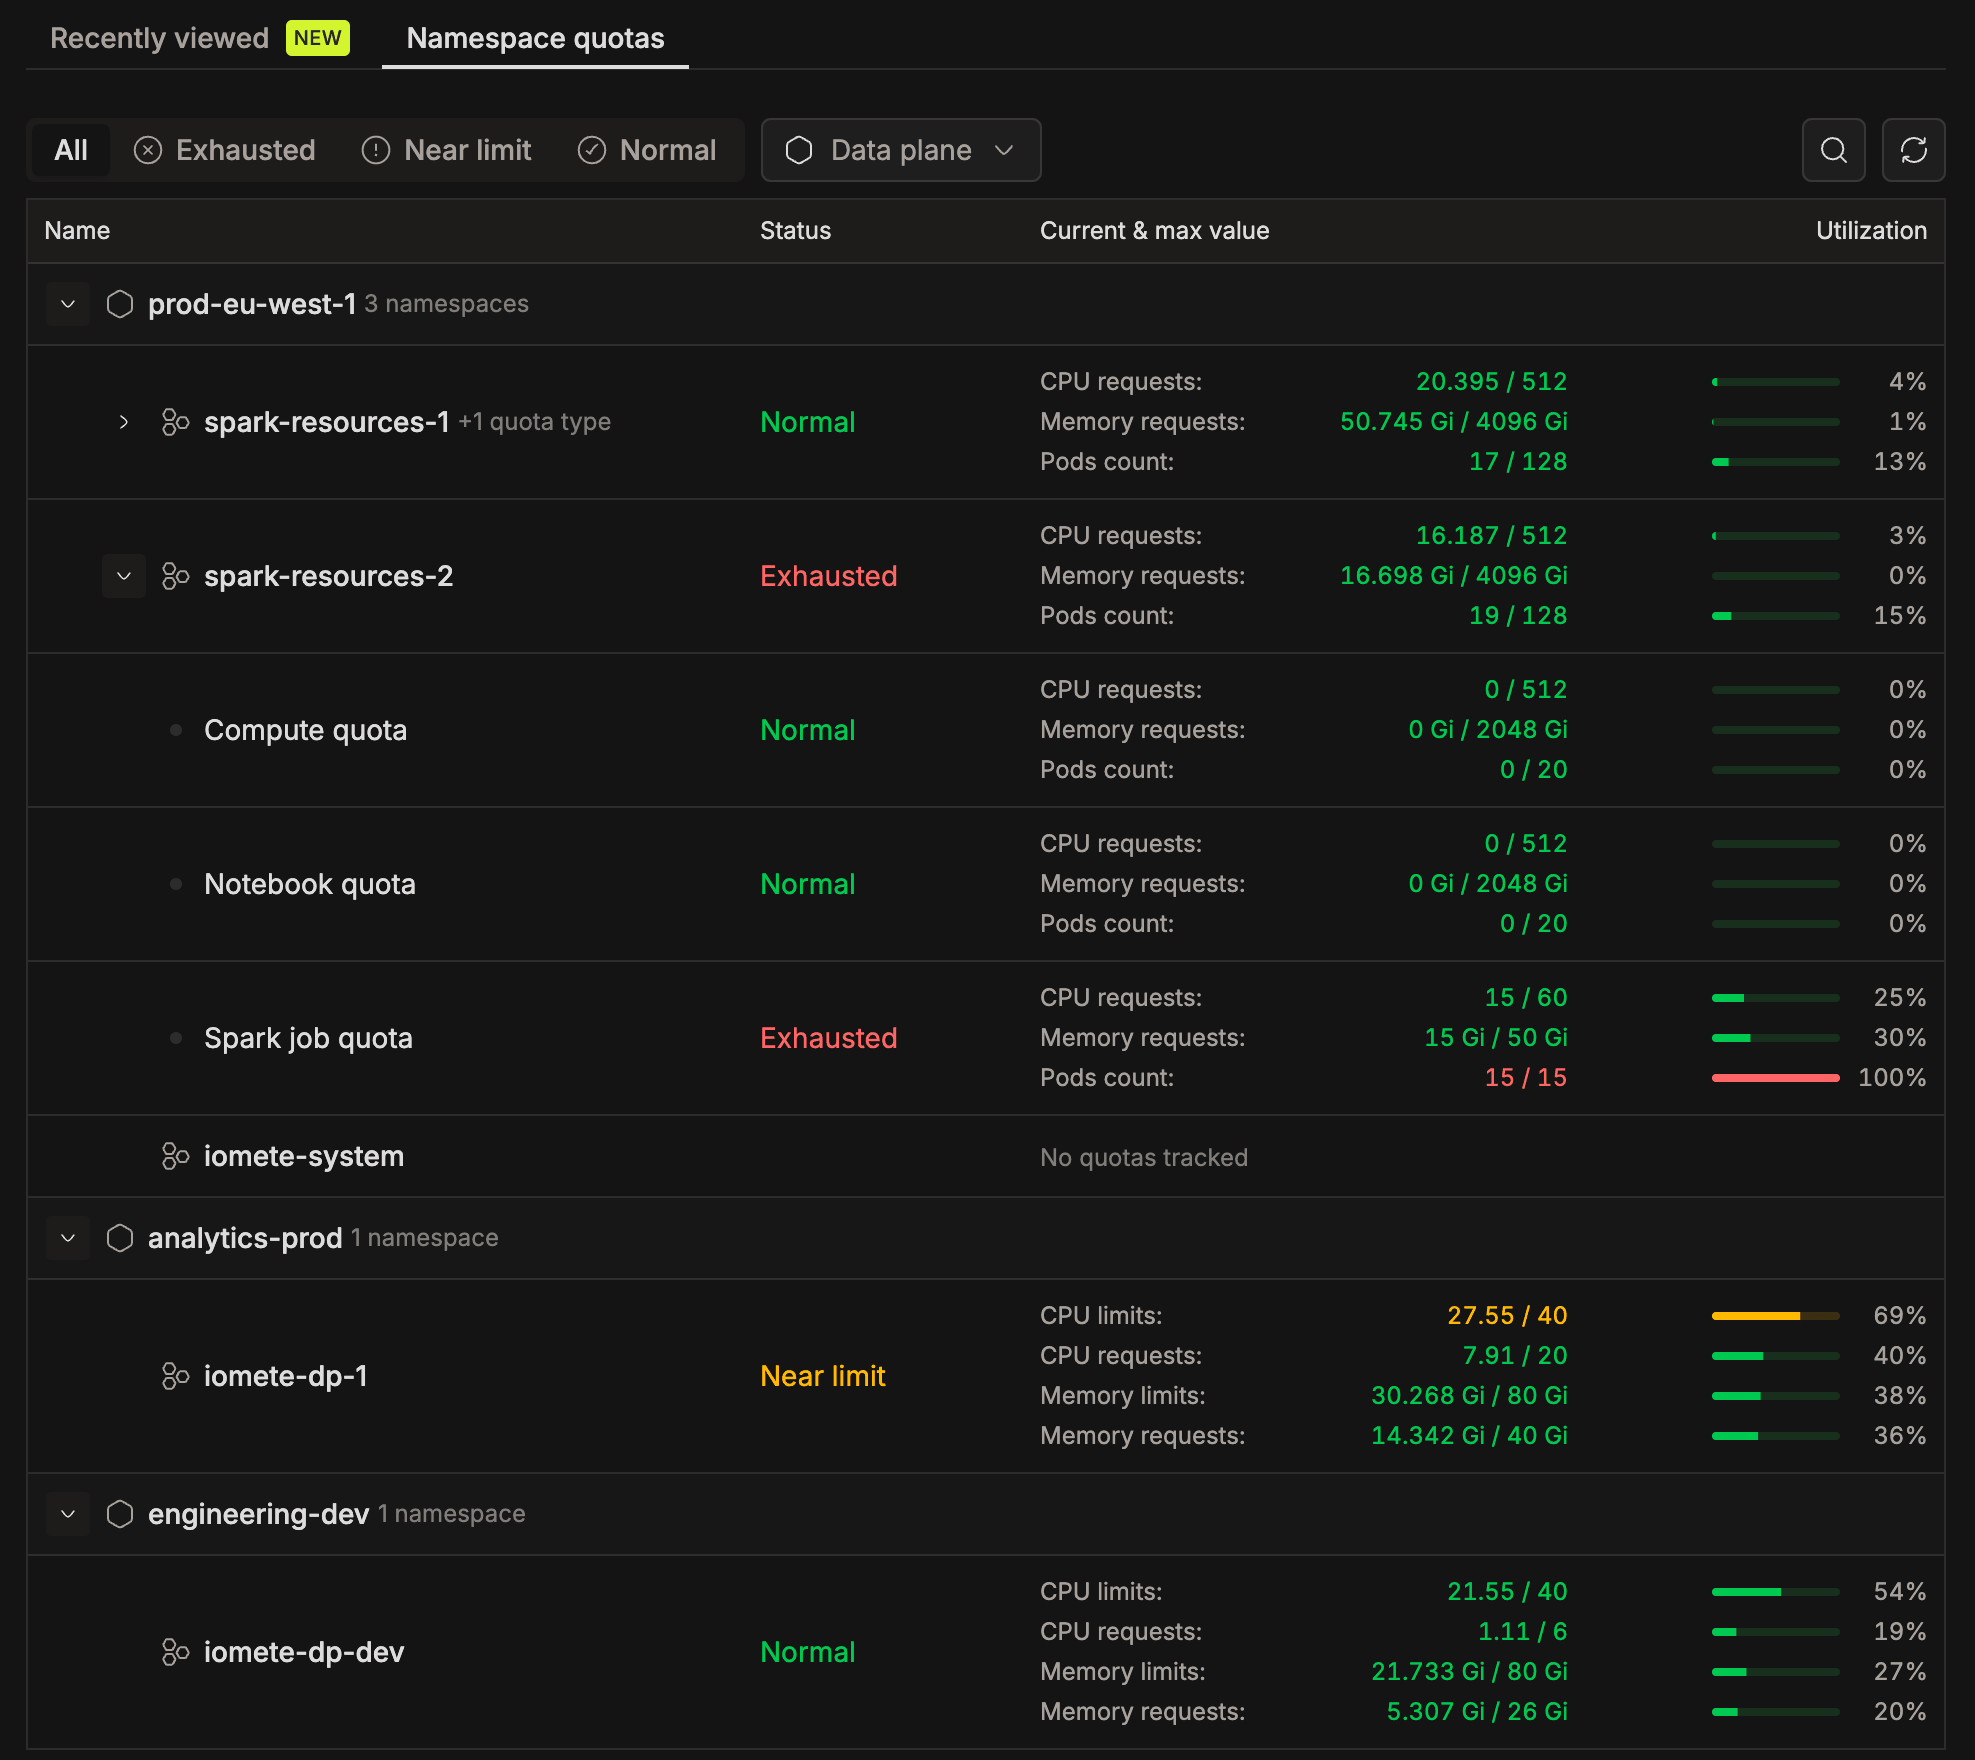Click the 15 / 15 pods count value
Screen dimensions: 1975x1760
point(1526,1078)
